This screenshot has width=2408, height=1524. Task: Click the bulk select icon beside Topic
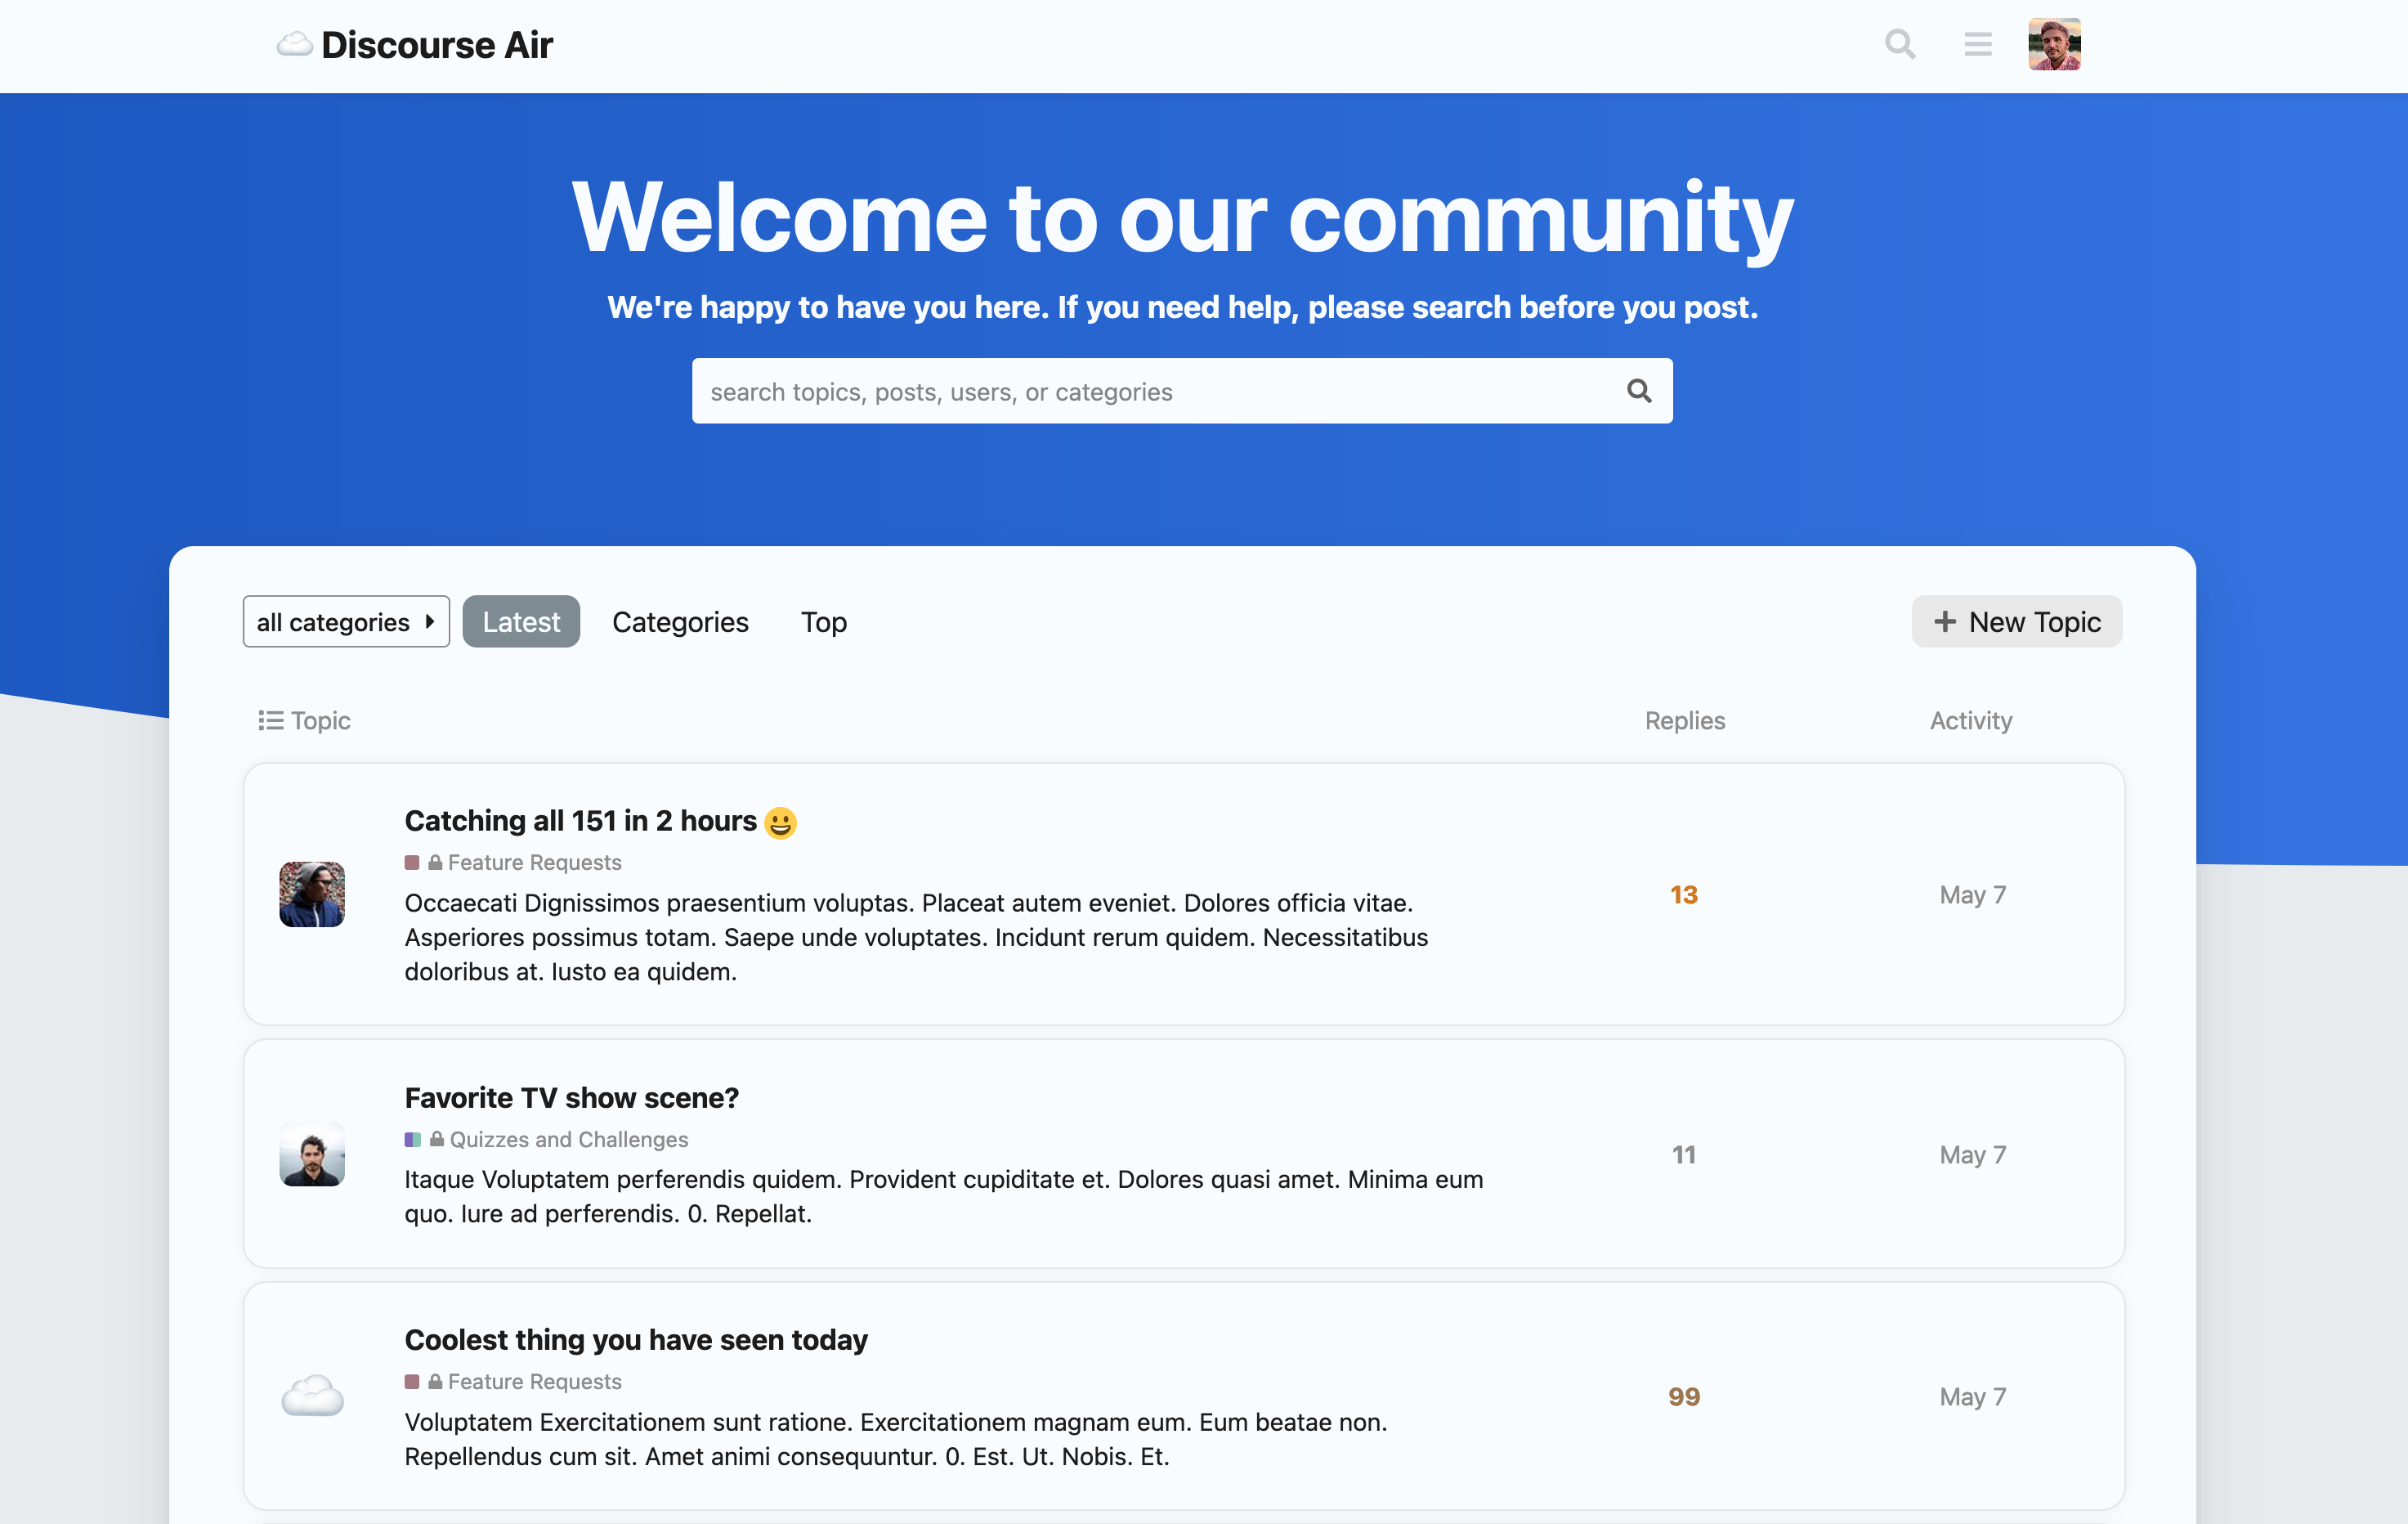[270, 720]
